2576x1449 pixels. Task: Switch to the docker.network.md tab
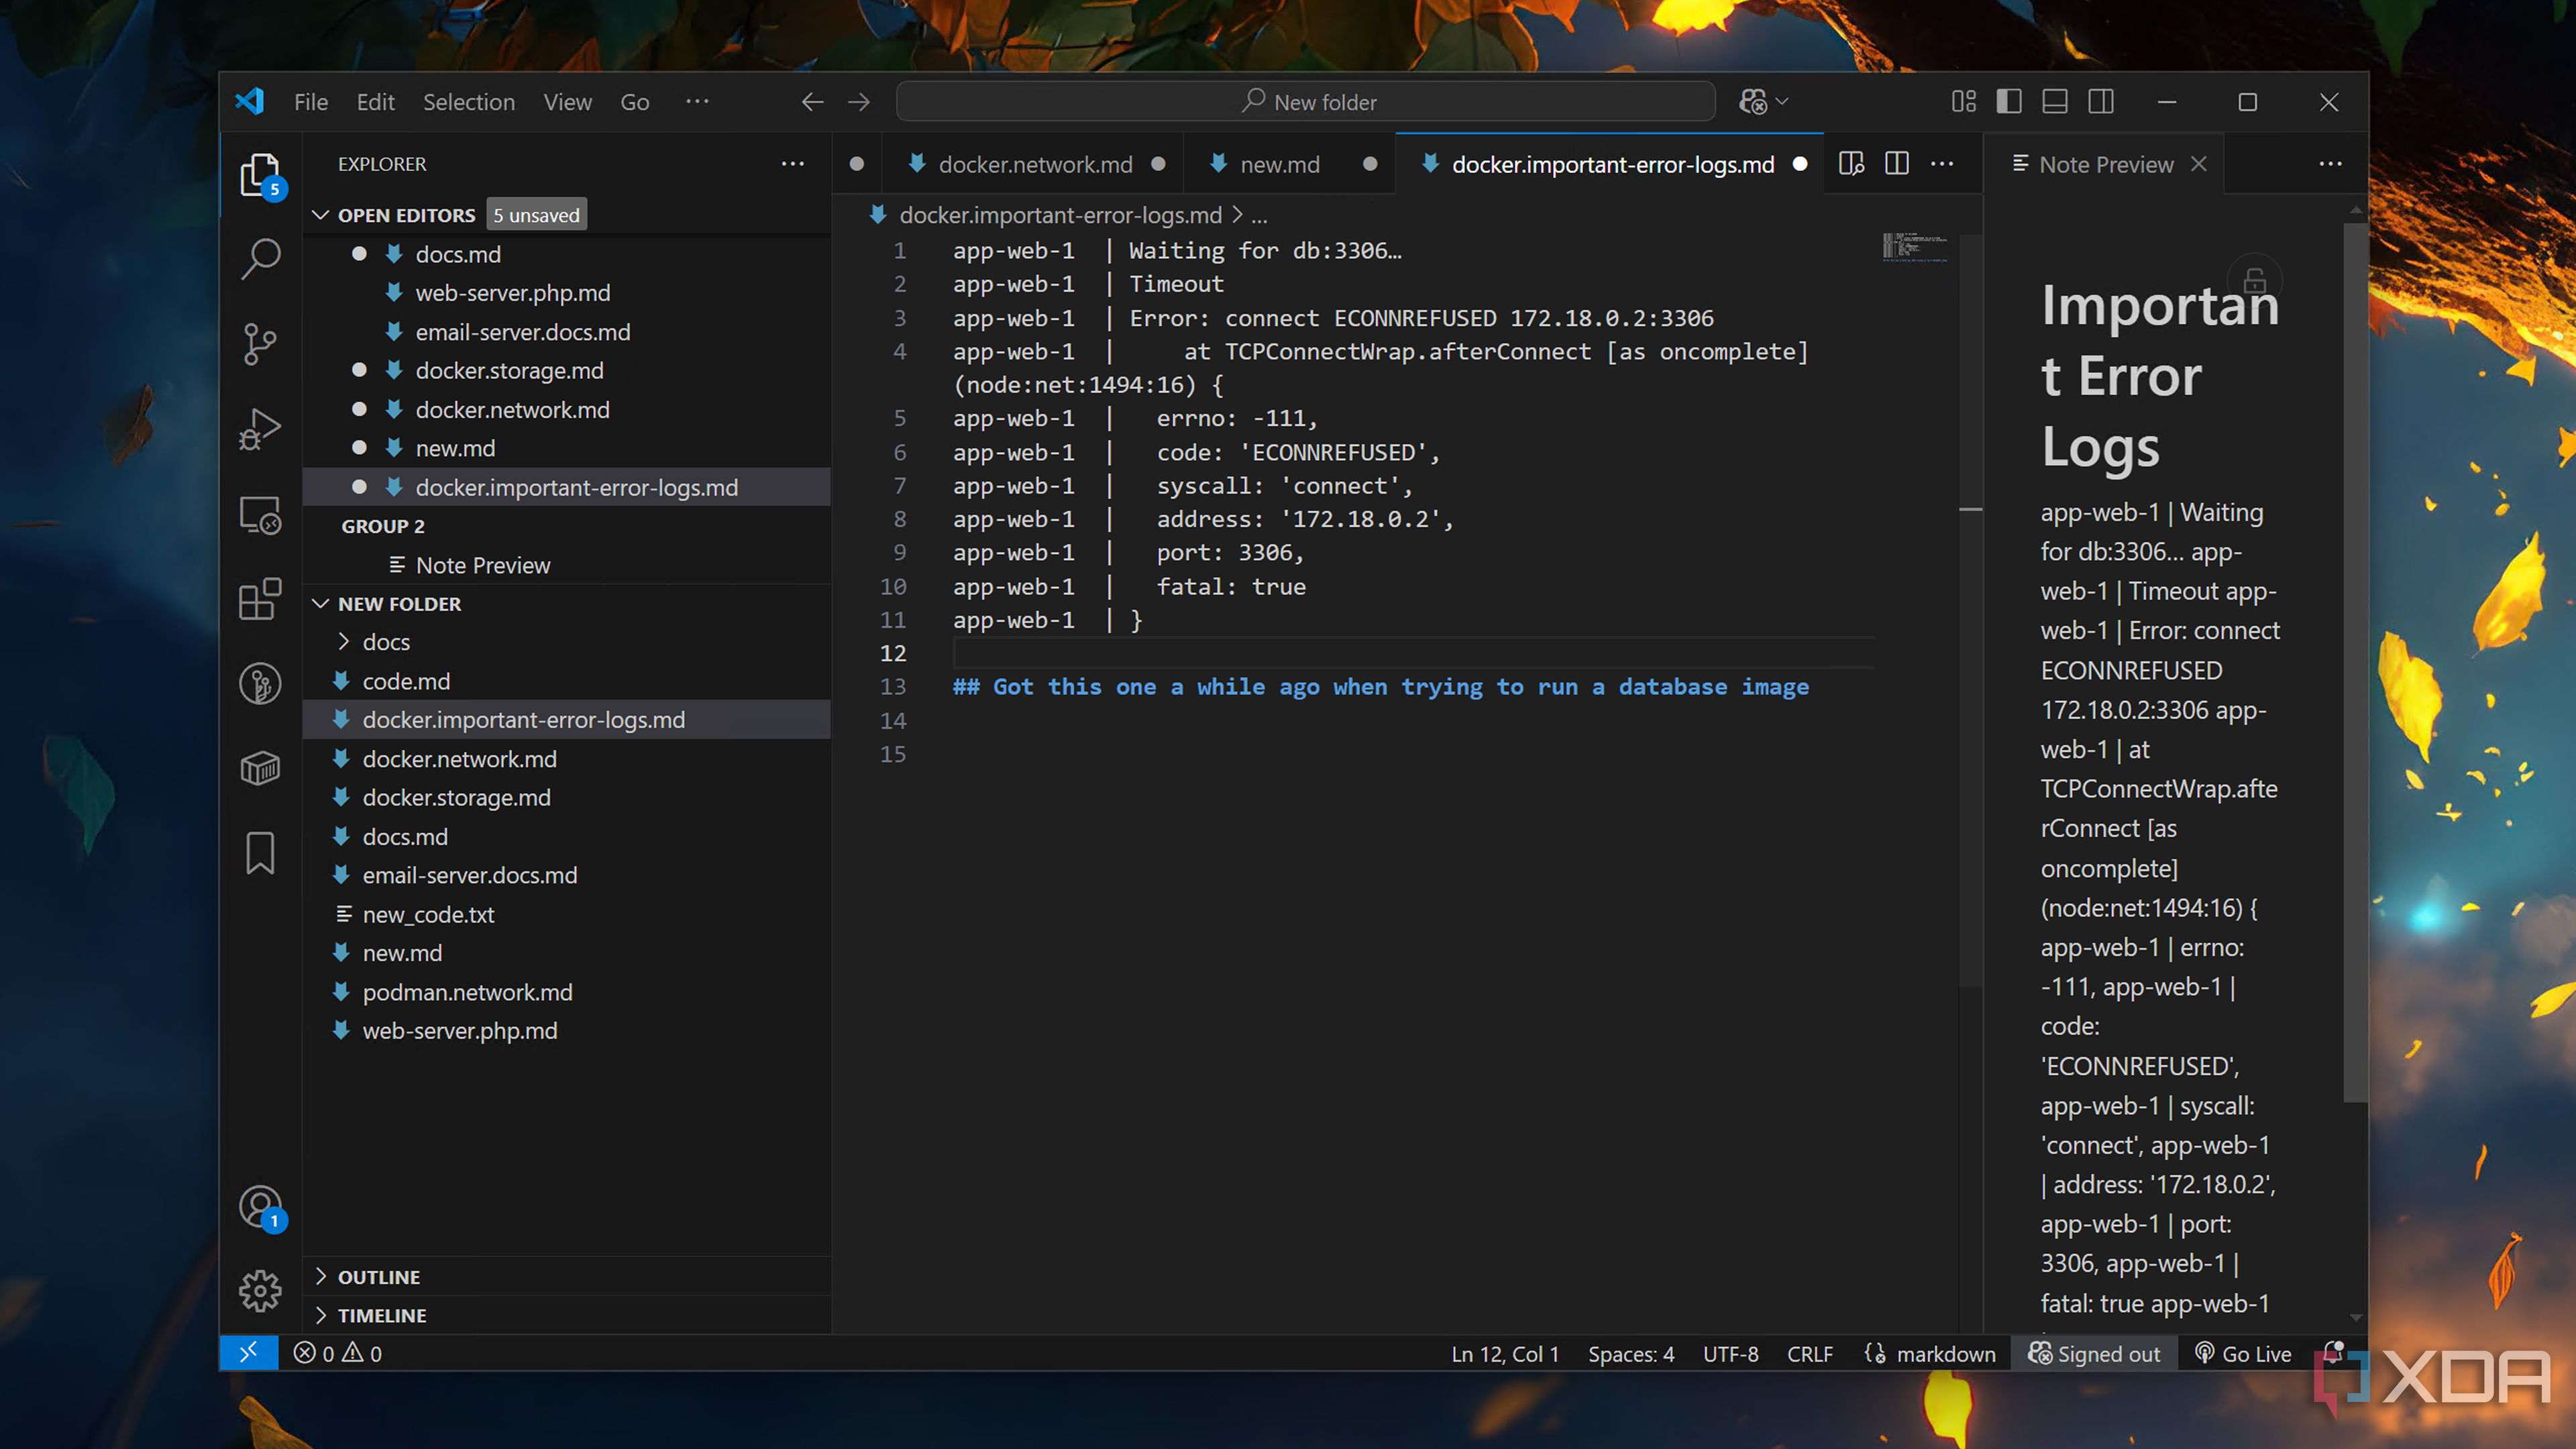(1034, 164)
